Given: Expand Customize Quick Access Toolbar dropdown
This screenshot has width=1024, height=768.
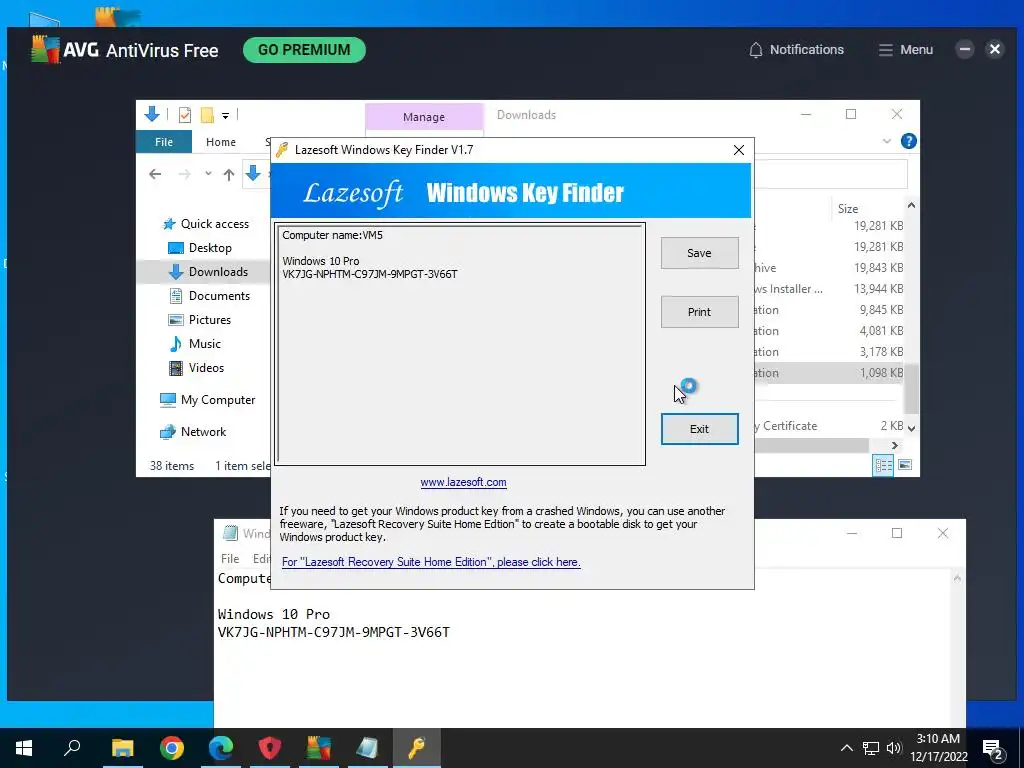Looking at the screenshot, I should [225, 116].
